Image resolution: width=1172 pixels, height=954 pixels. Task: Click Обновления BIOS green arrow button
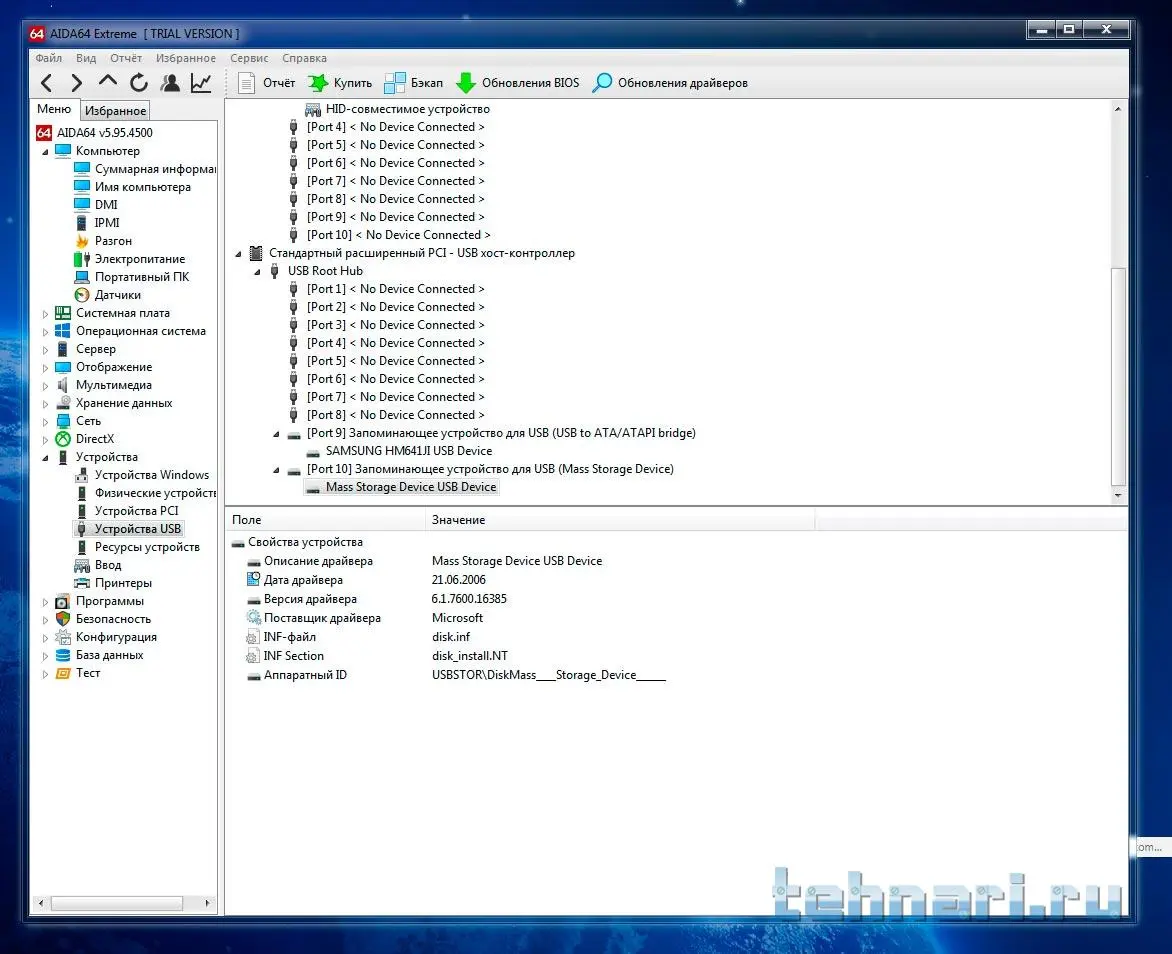coord(517,83)
